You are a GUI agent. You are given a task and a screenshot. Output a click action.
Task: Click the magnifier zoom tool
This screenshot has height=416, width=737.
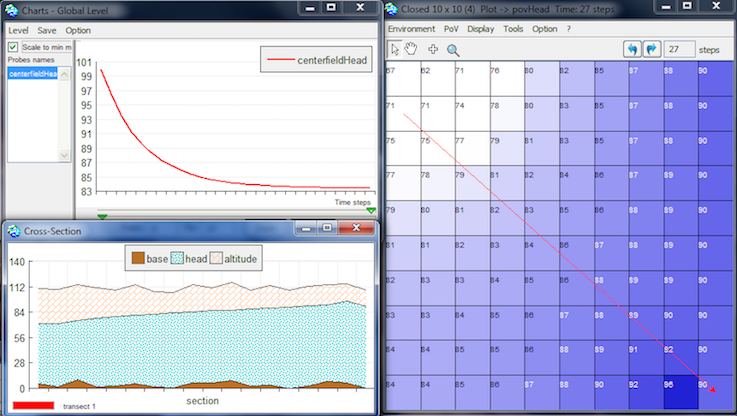[x=453, y=49]
